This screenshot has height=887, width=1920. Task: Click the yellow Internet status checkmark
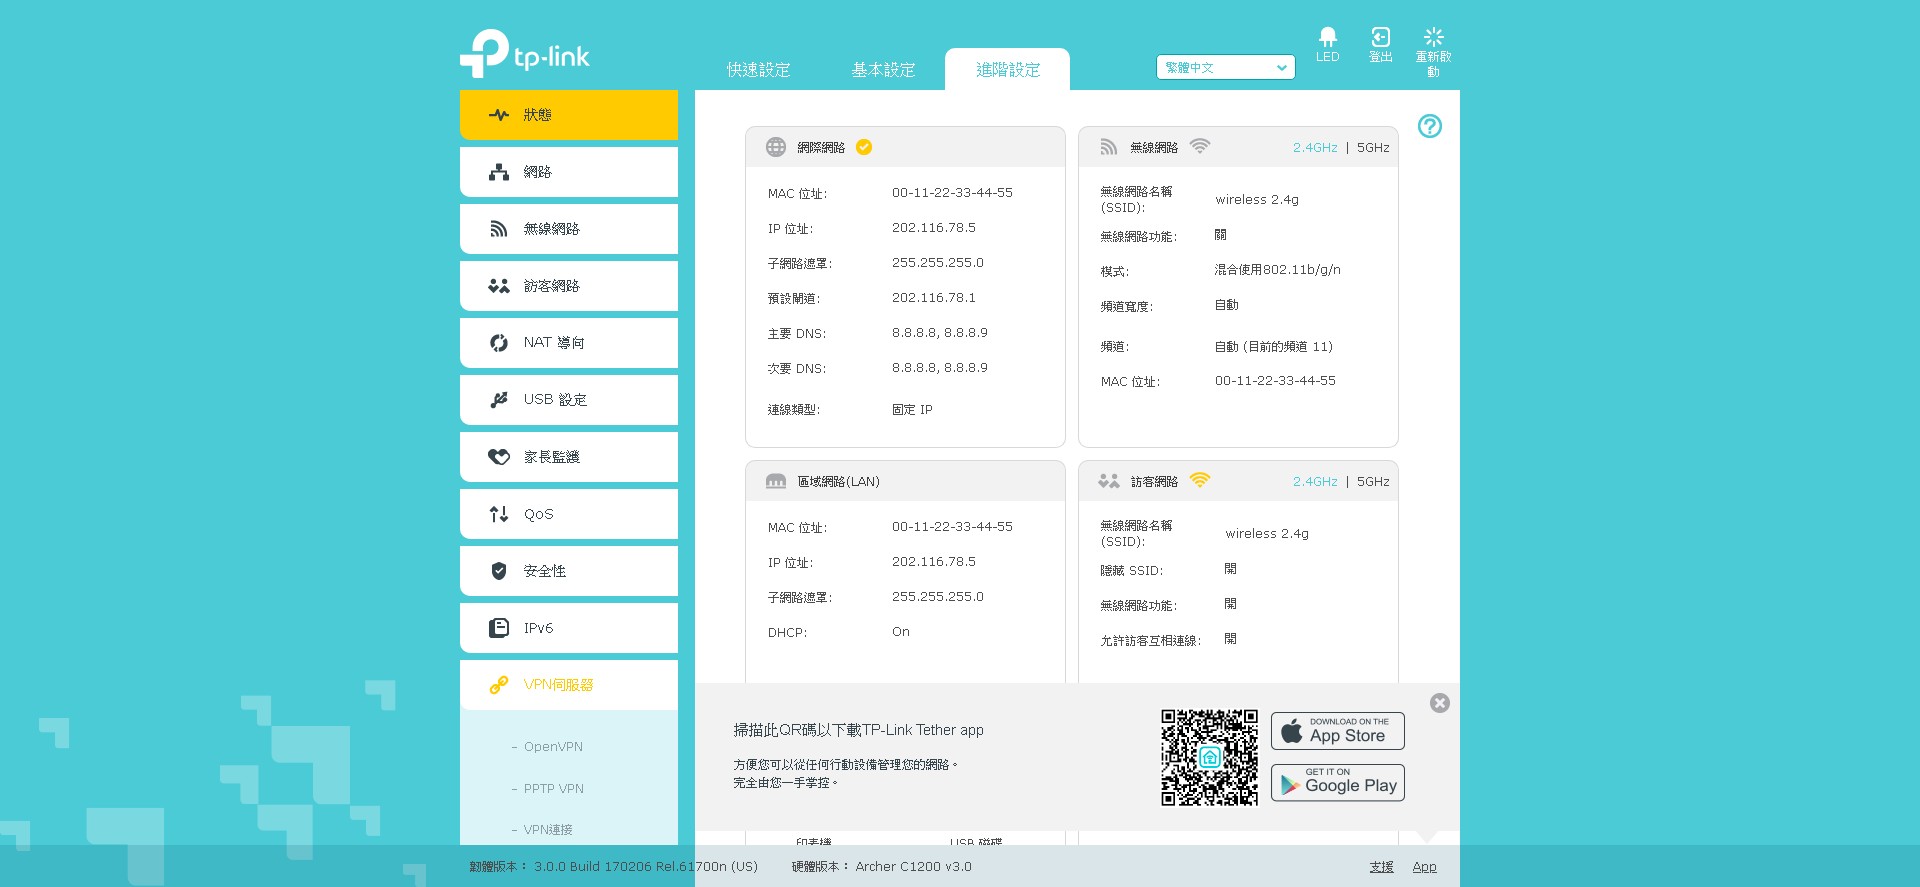(864, 147)
